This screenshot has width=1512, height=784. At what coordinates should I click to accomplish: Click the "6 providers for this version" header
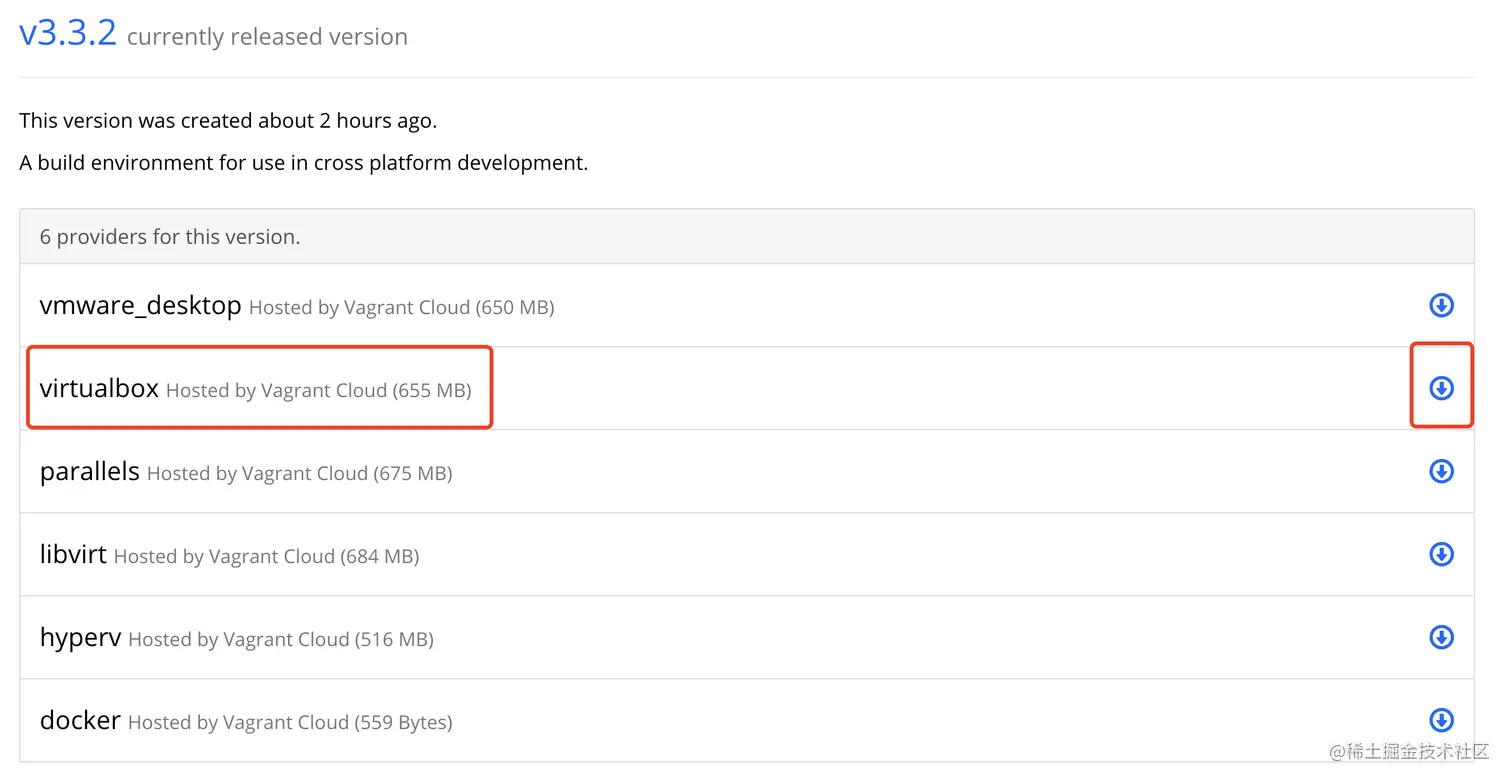pos(170,237)
